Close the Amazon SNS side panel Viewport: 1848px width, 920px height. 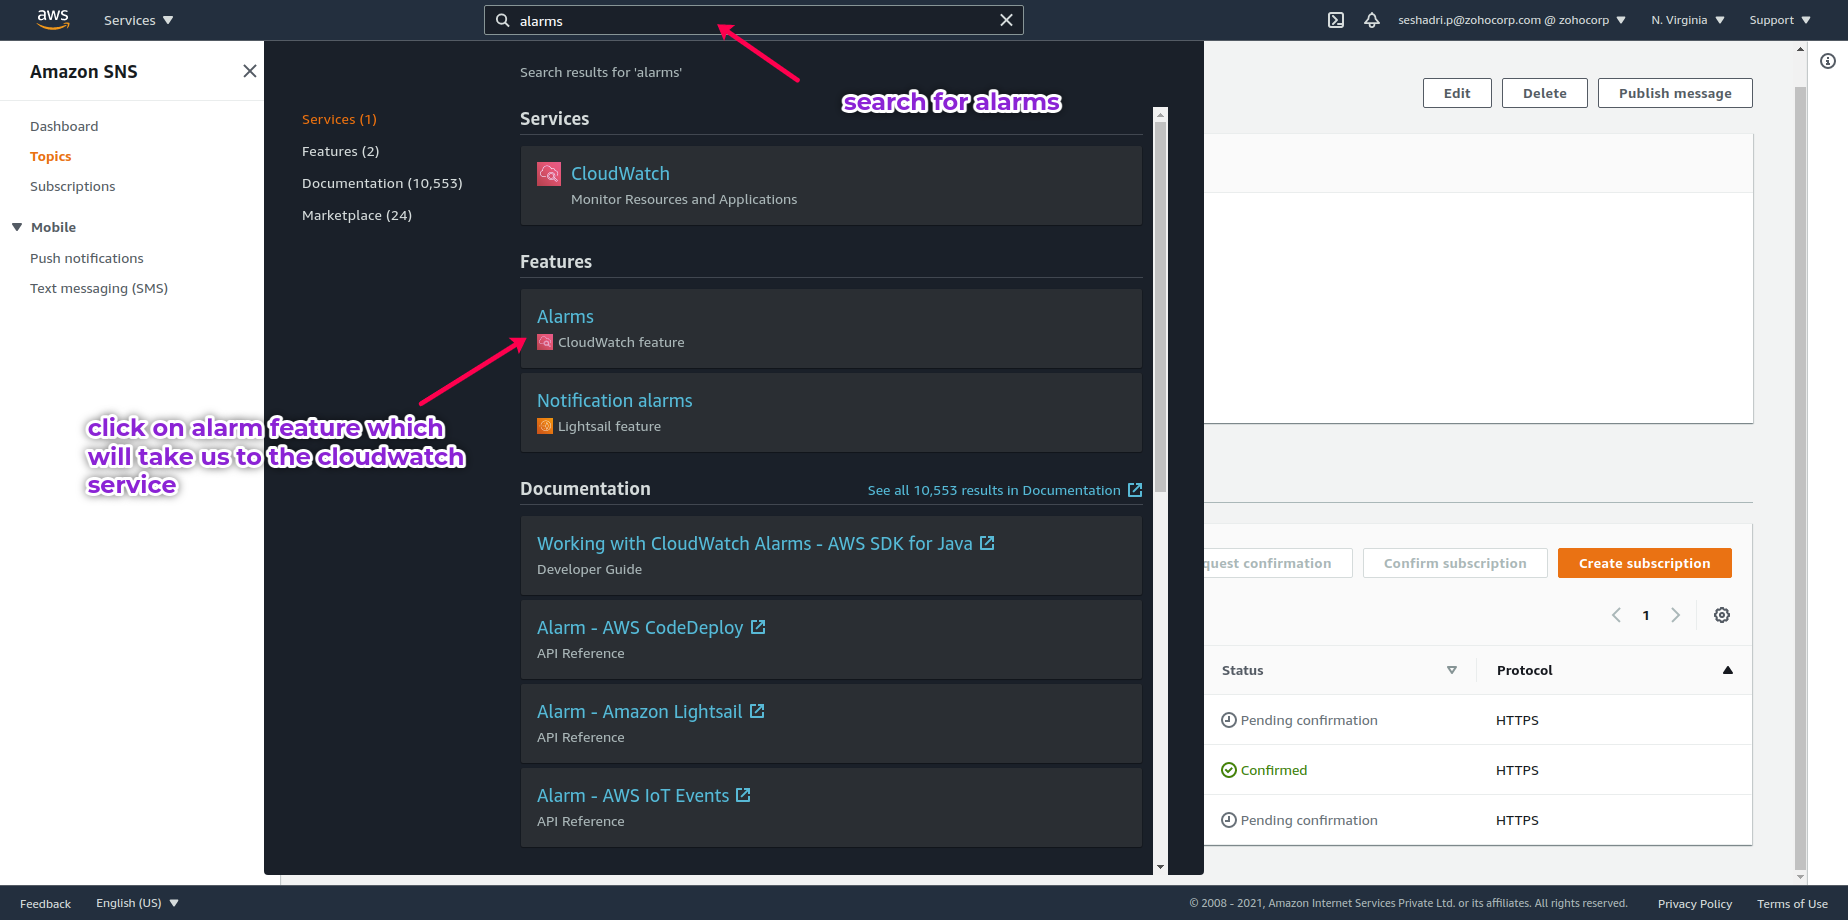tap(250, 71)
